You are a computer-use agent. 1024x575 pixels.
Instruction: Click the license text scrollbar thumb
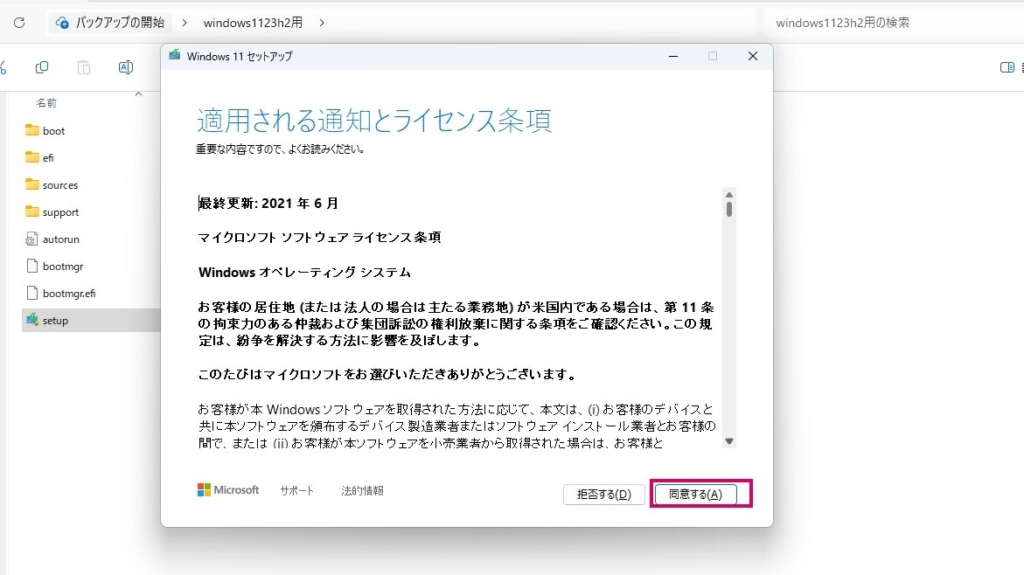pyautogui.click(x=729, y=209)
